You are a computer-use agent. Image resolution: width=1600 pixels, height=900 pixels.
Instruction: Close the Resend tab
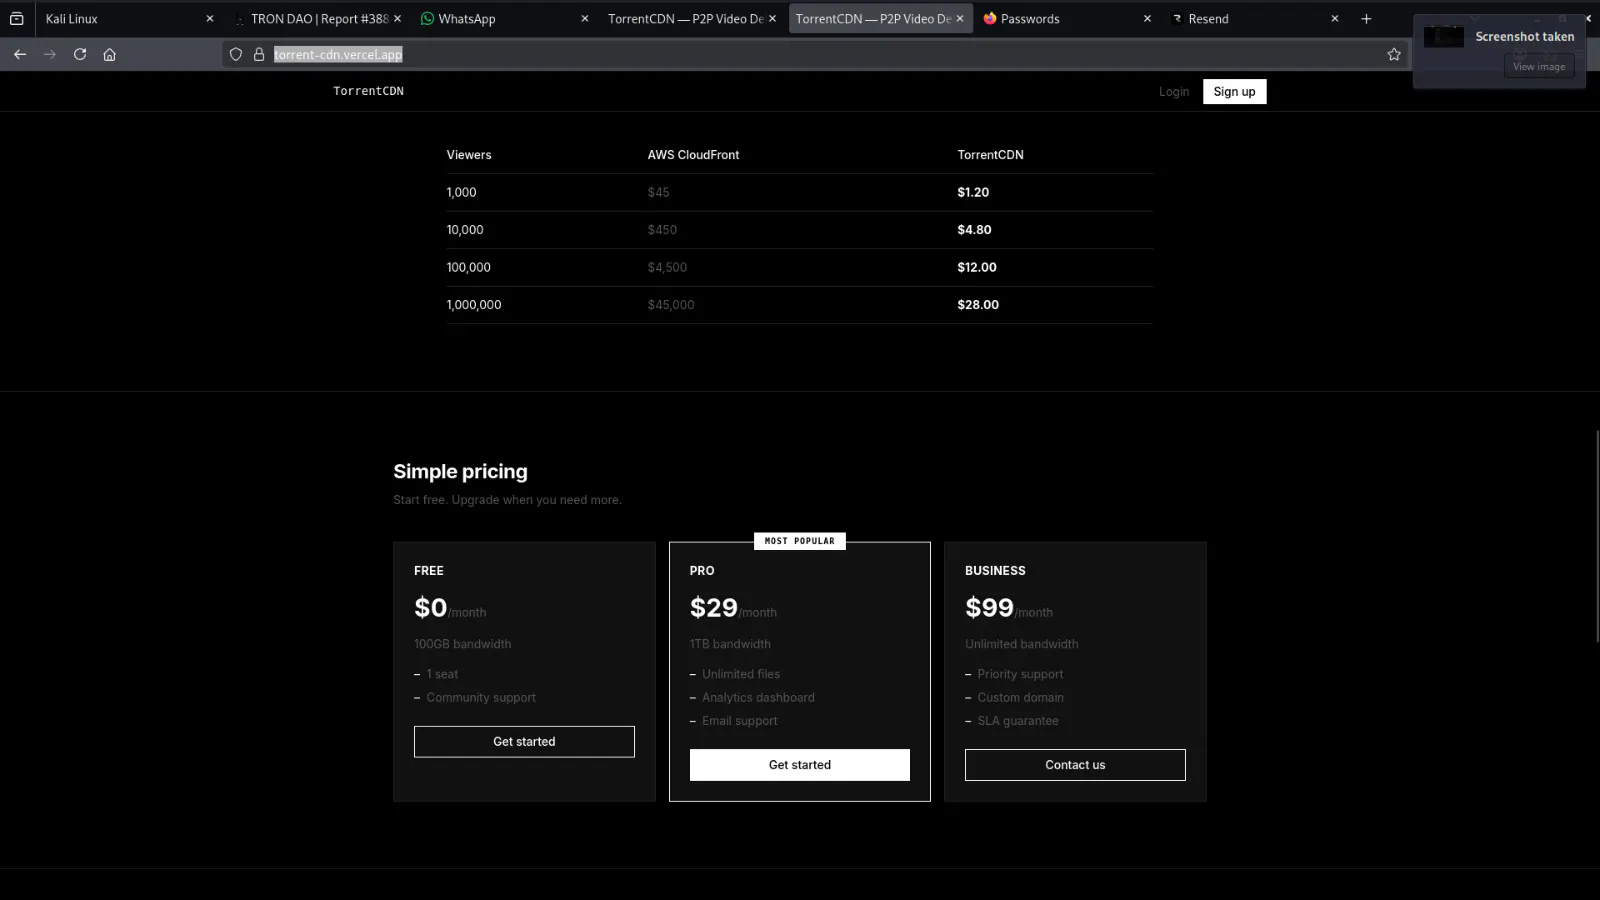point(1334,19)
